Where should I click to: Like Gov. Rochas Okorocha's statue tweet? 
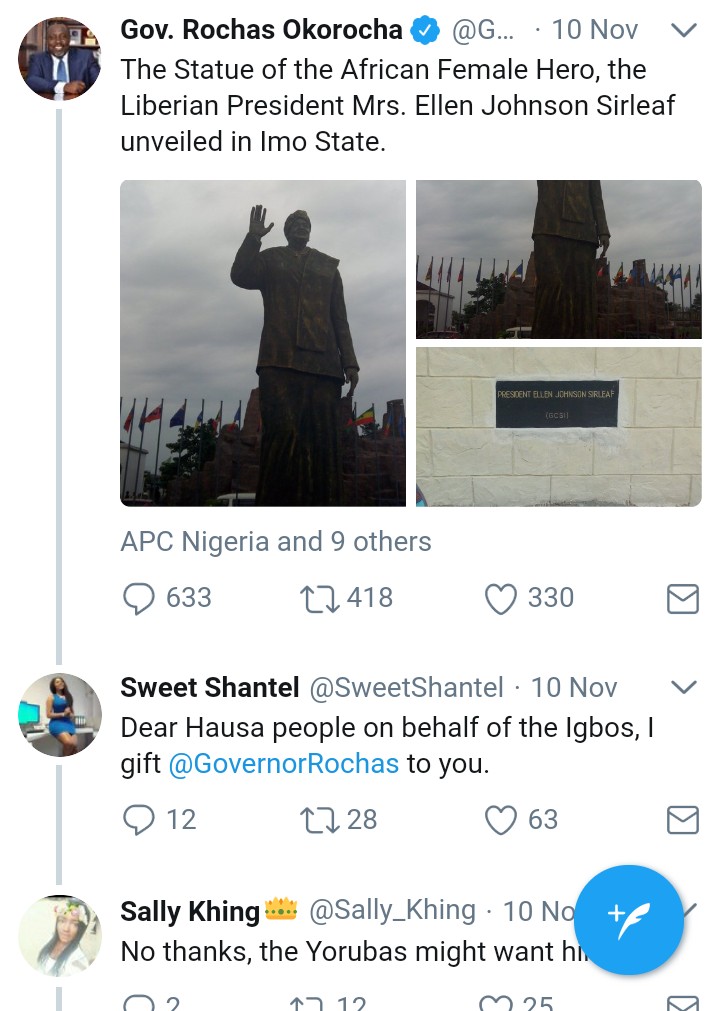point(499,598)
